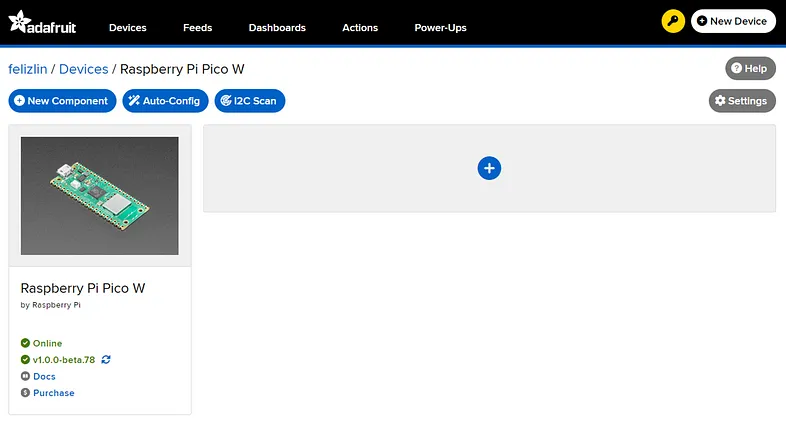Screen dimensions: 786x421
Task: Click the docs book icon beside Docs
Action: click(25, 376)
